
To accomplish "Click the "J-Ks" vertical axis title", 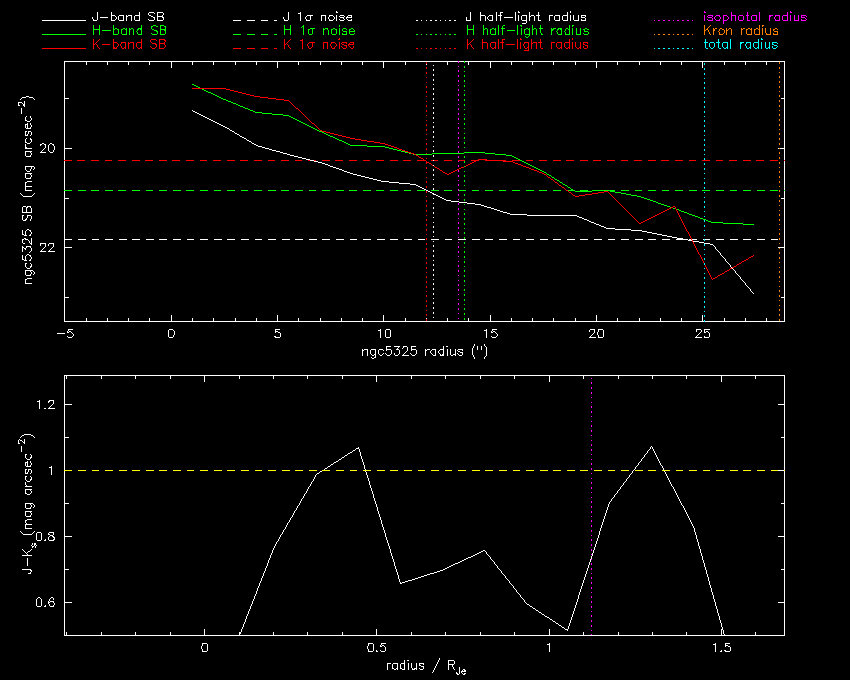I will click(27, 504).
